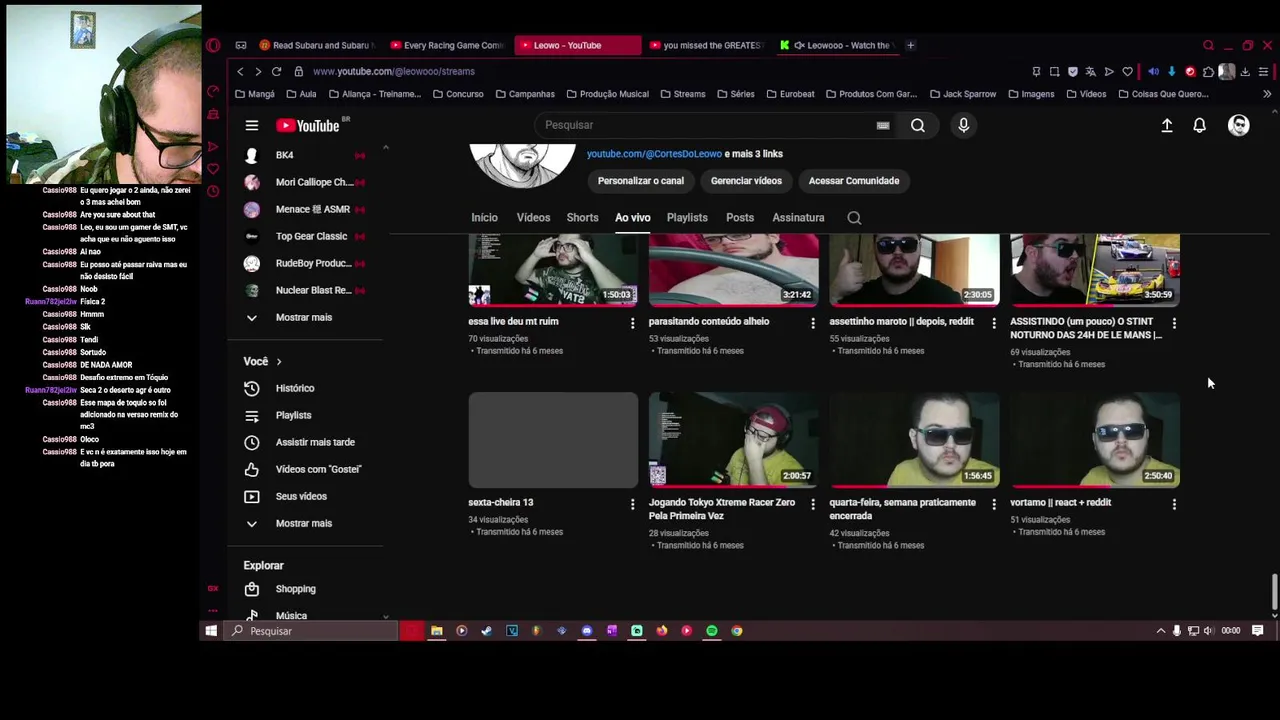Switch to the Início channel tab
The width and height of the screenshot is (1280, 720).
point(484,217)
